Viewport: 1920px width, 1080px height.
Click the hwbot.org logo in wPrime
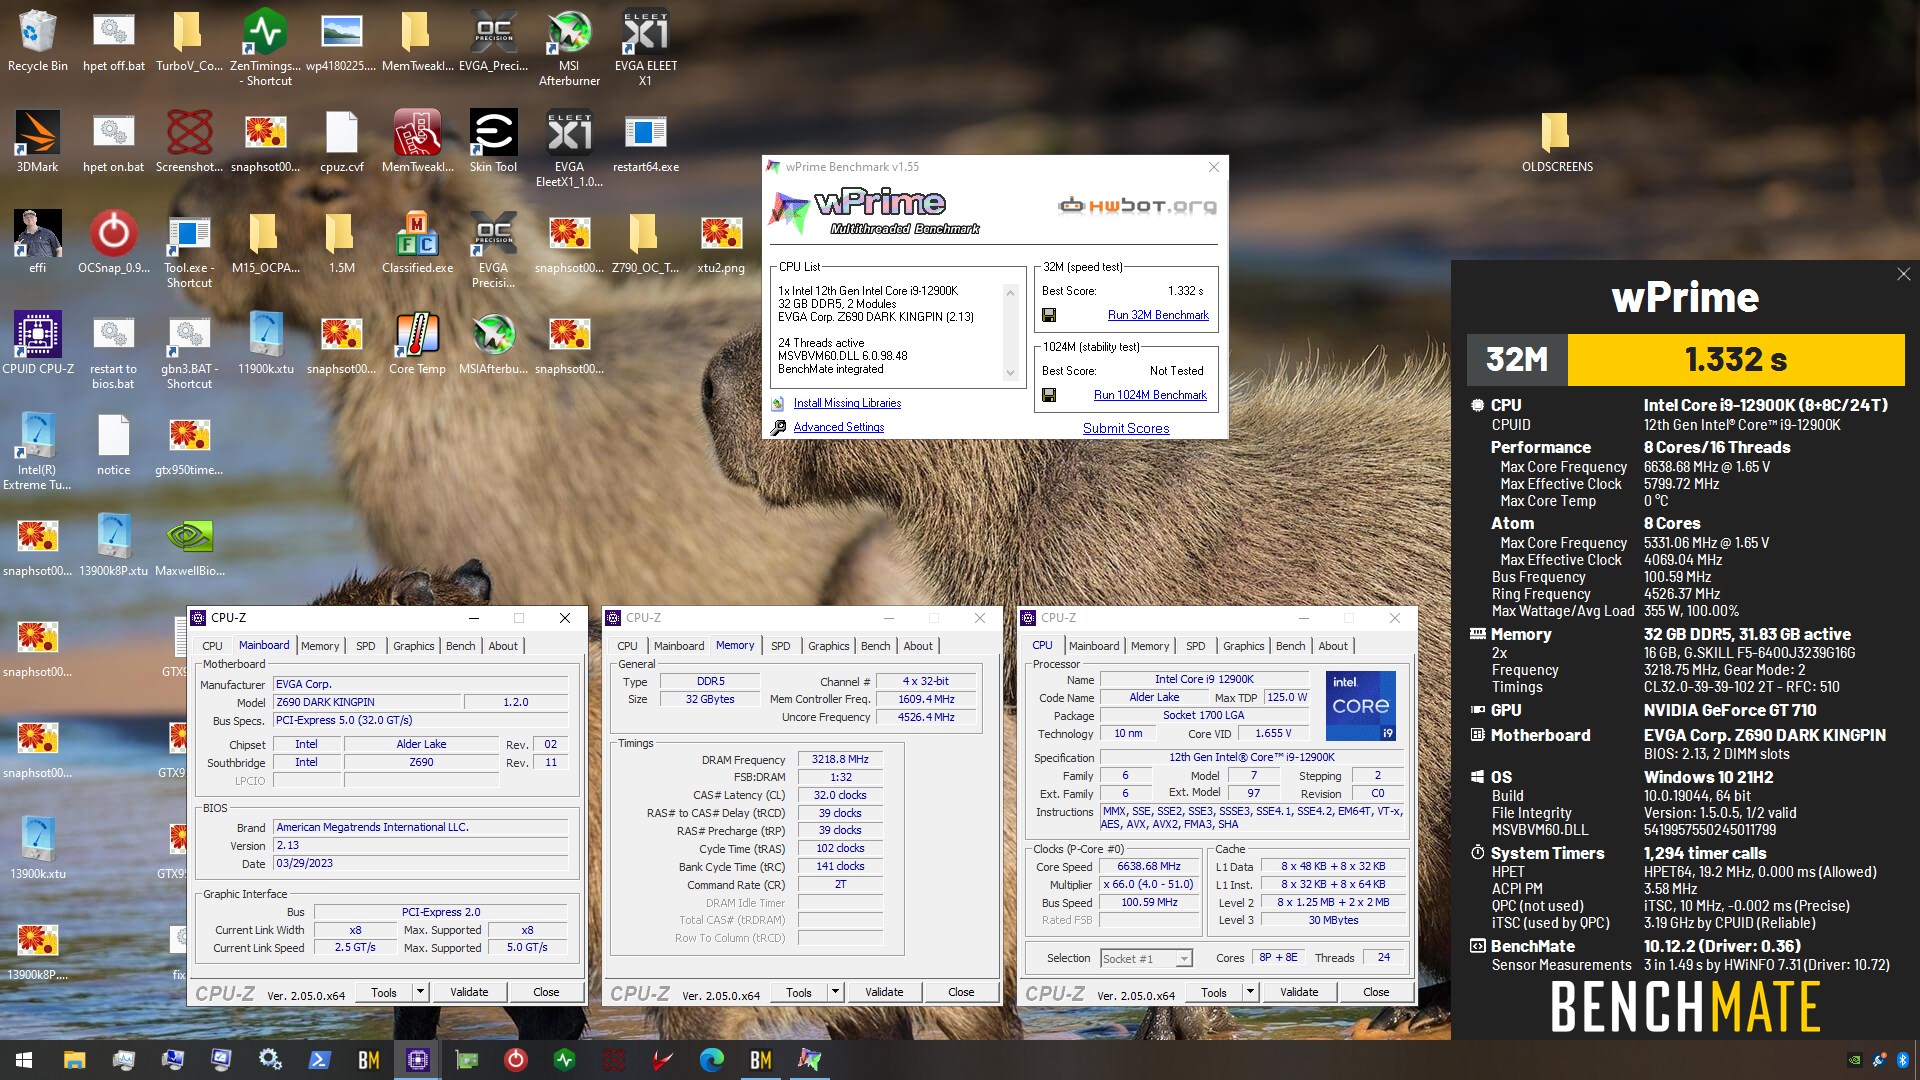coord(1138,206)
